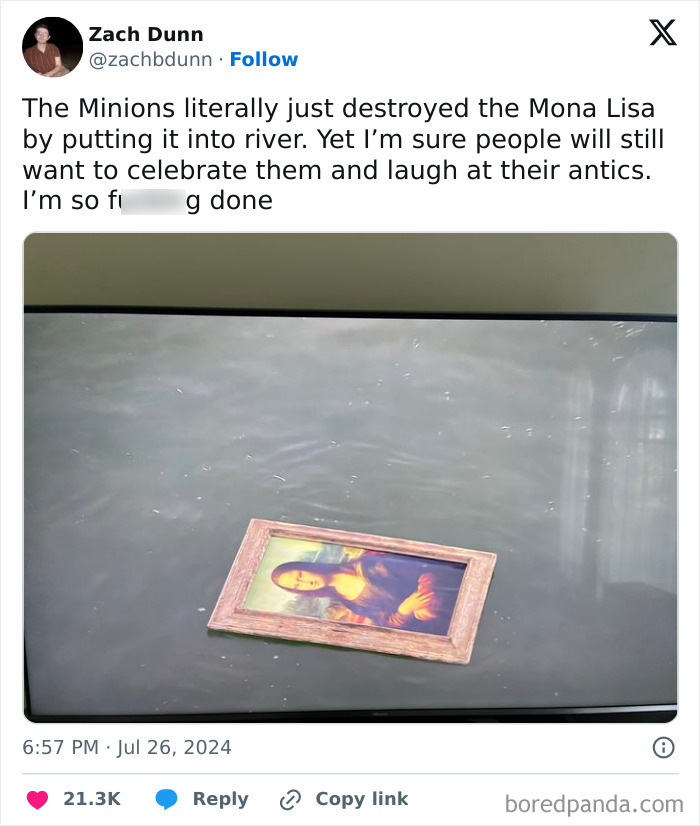Open the 6:57 PM timestamp link
The width and height of the screenshot is (700, 826).
pos(60,747)
